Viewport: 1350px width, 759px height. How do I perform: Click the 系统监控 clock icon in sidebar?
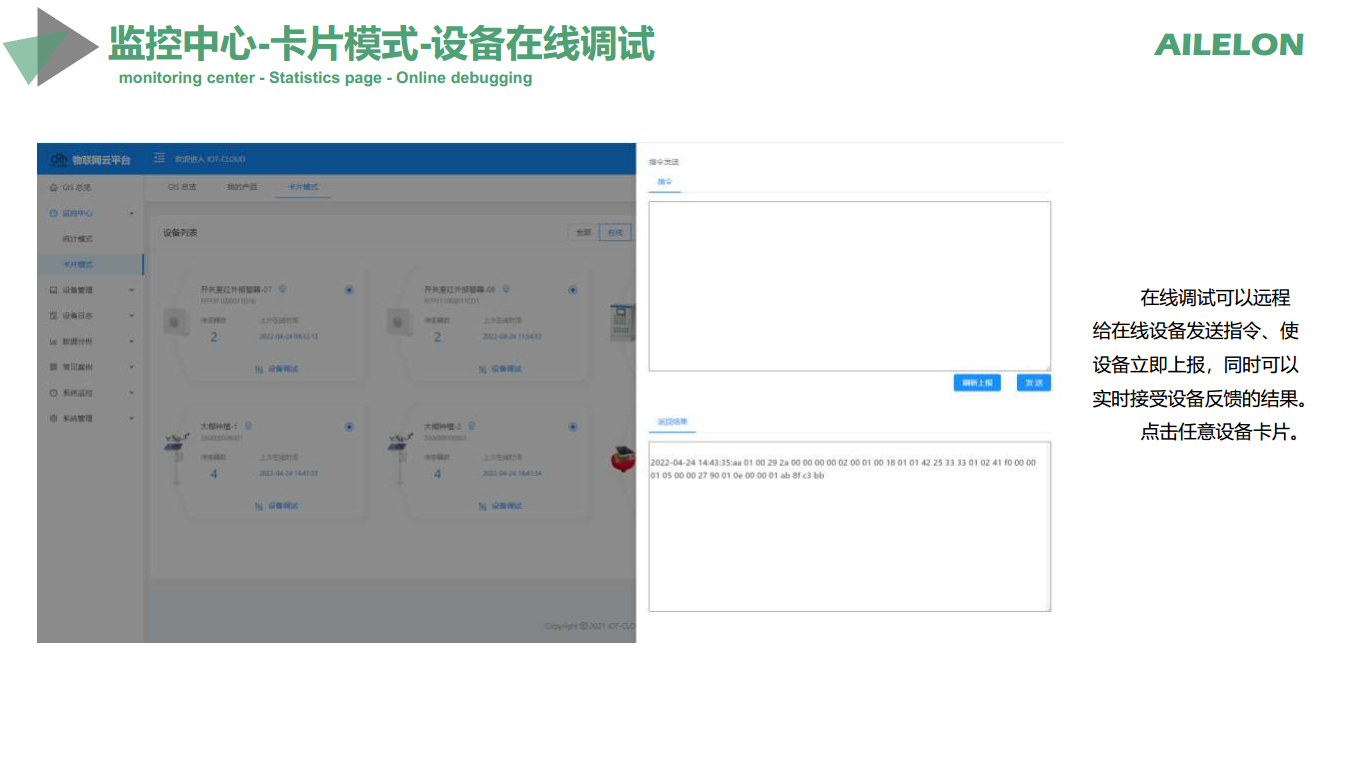point(53,393)
